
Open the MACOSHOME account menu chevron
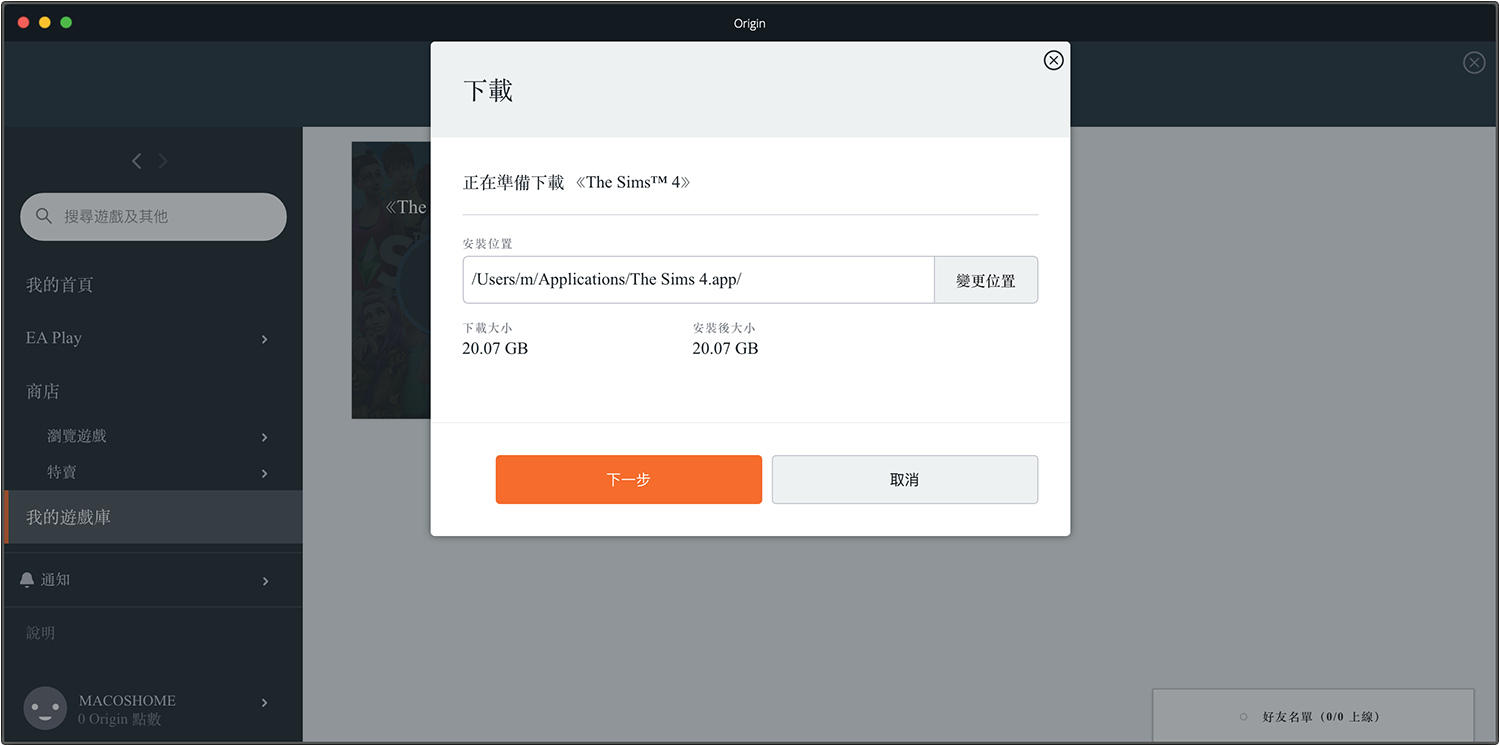click(x=264, y=703)
